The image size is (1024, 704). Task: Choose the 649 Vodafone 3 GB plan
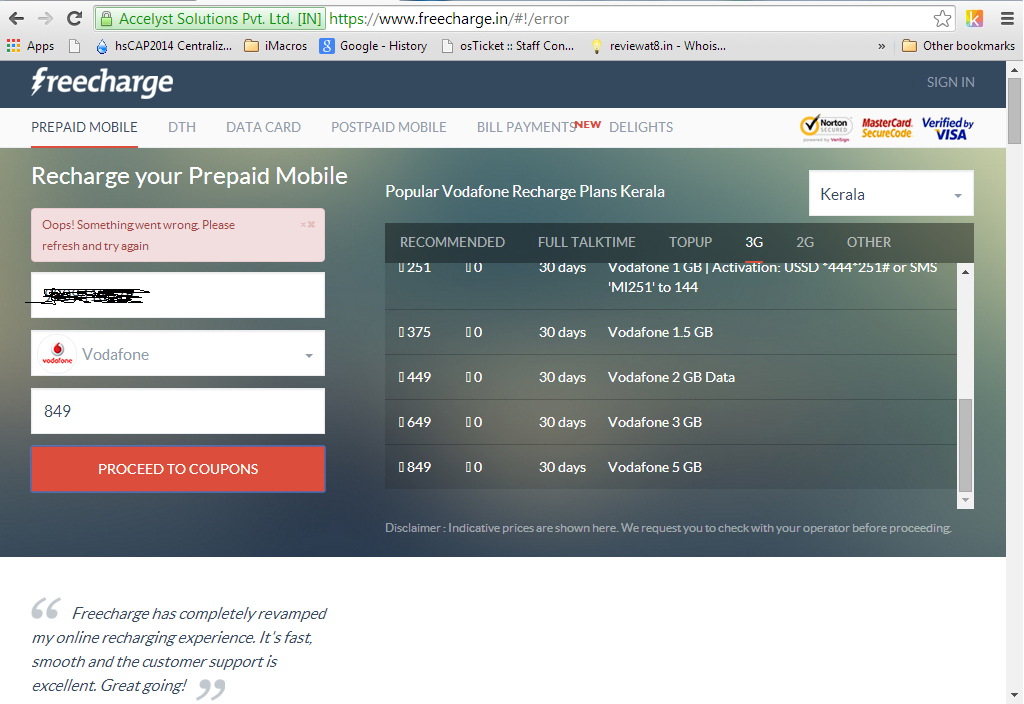click(x=671, y=423)
